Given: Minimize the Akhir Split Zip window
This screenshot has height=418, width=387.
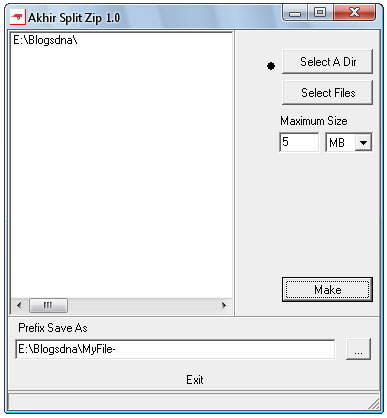Looking at the screenshot, I should (295, 13).
